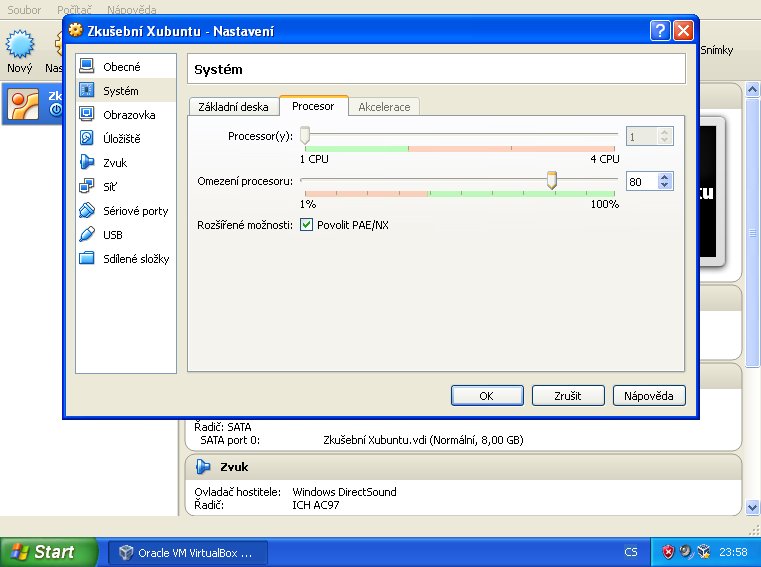This screenshot has width=761, height=567.
Task: Select the Systém chip icon in sidebar
Action: [x=87, y=90]
